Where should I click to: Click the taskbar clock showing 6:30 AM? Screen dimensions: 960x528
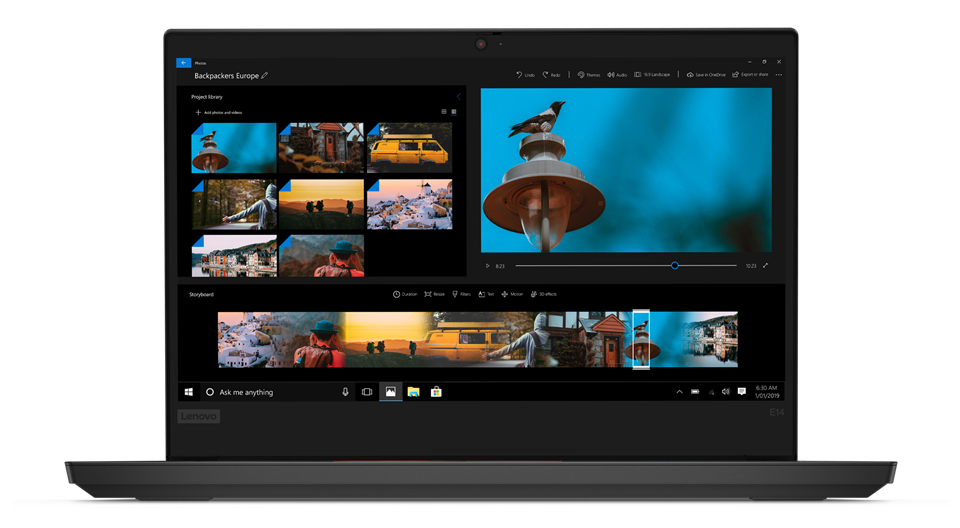[x=767, y=392]
